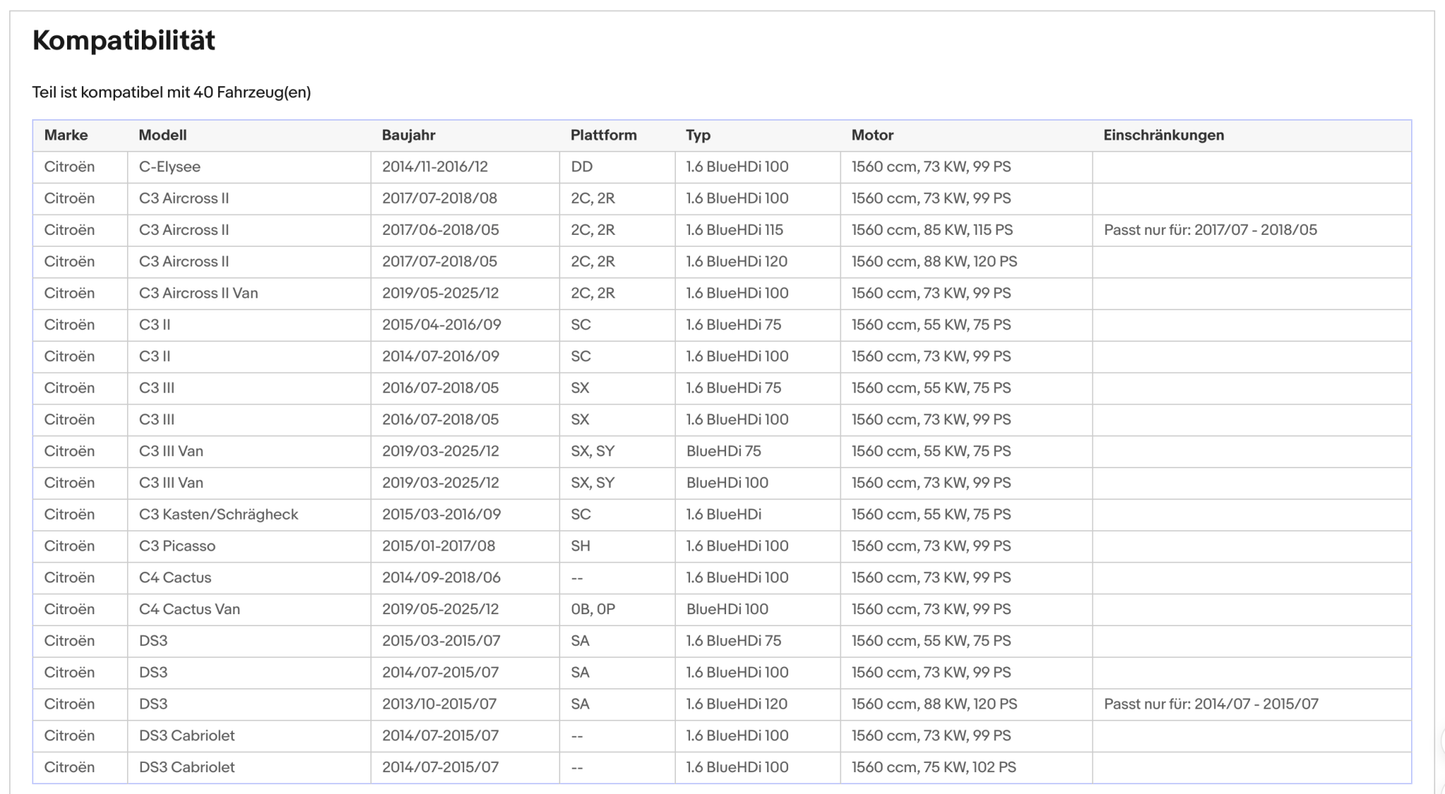The width and height of the screenshot is (1445, 794).
Task: Click the 2013/10-2015/07 Baujahr cell
Action: 465,704
